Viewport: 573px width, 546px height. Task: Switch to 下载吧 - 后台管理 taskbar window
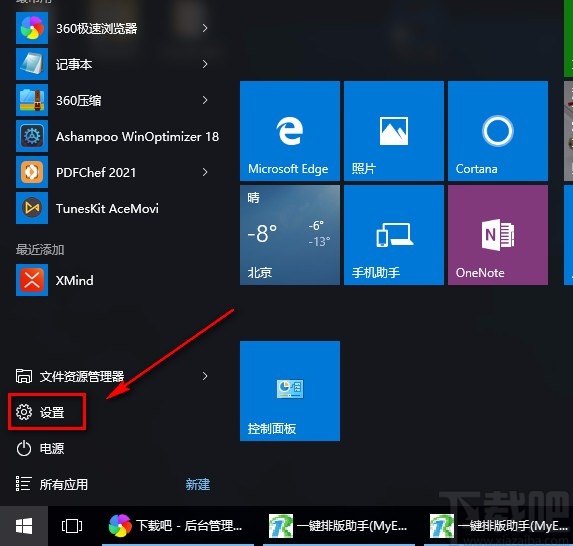178,526
